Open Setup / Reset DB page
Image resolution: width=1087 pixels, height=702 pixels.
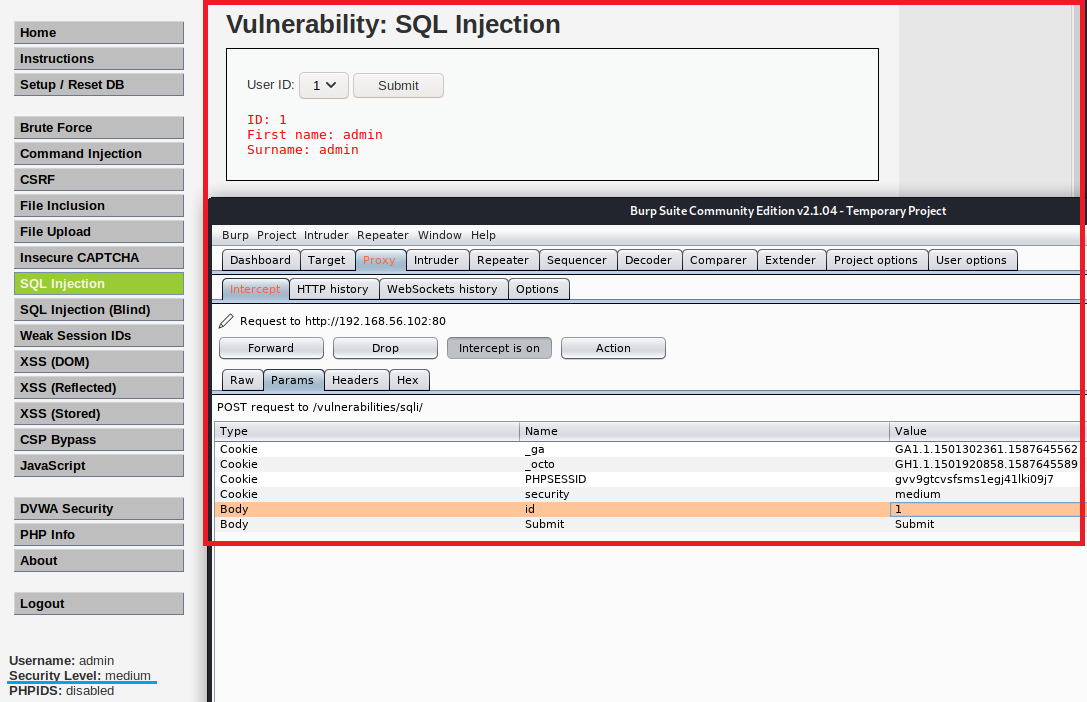coord(98,85)
